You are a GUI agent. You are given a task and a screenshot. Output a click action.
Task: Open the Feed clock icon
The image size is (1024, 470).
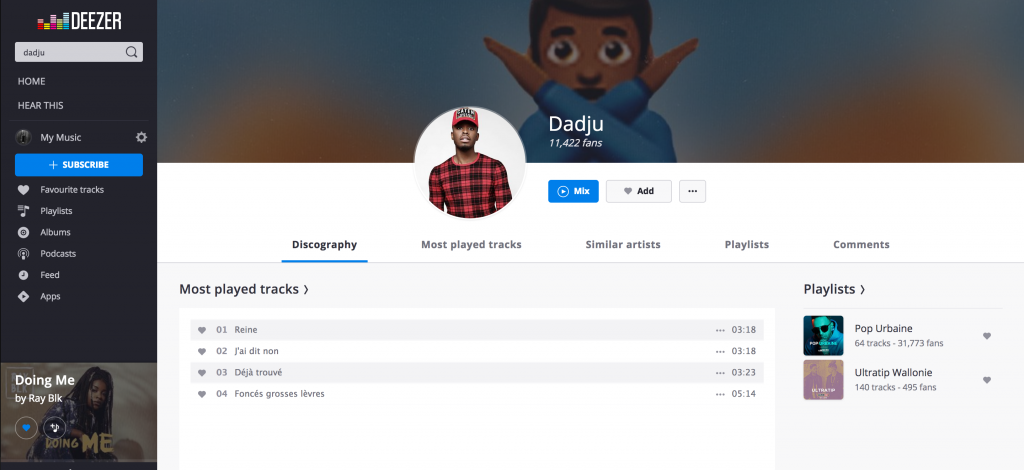[24, 275]
